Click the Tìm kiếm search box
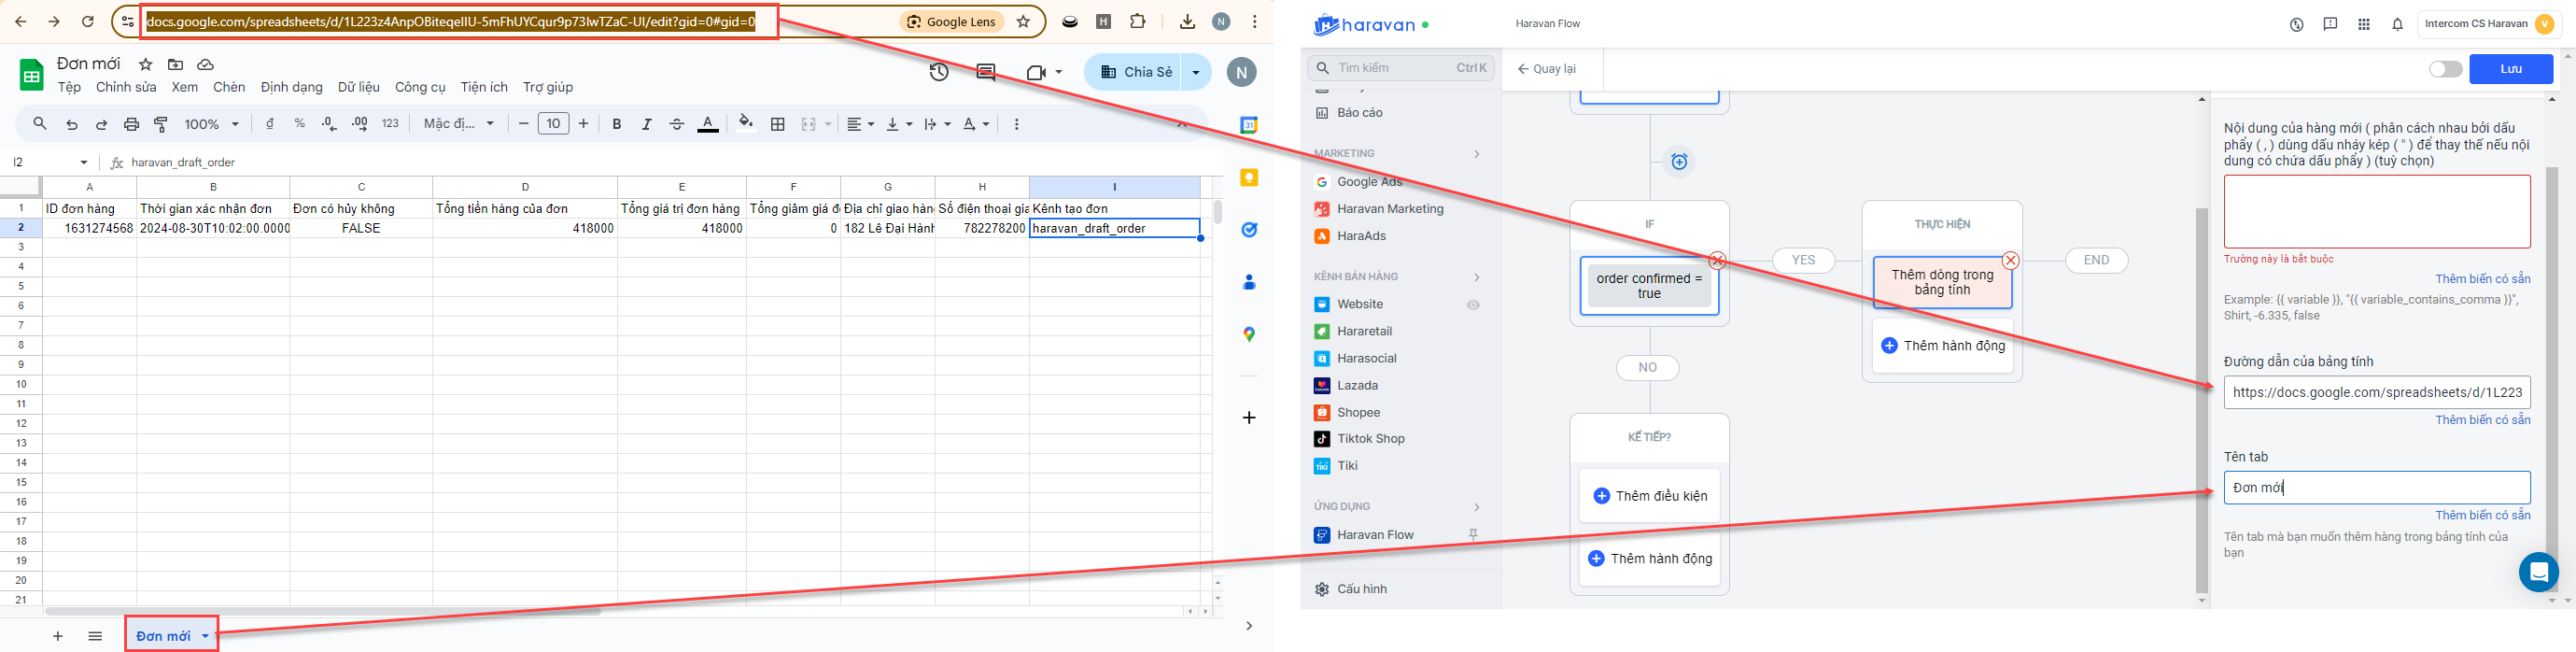2576x652 pixels. coord(1400,68)
